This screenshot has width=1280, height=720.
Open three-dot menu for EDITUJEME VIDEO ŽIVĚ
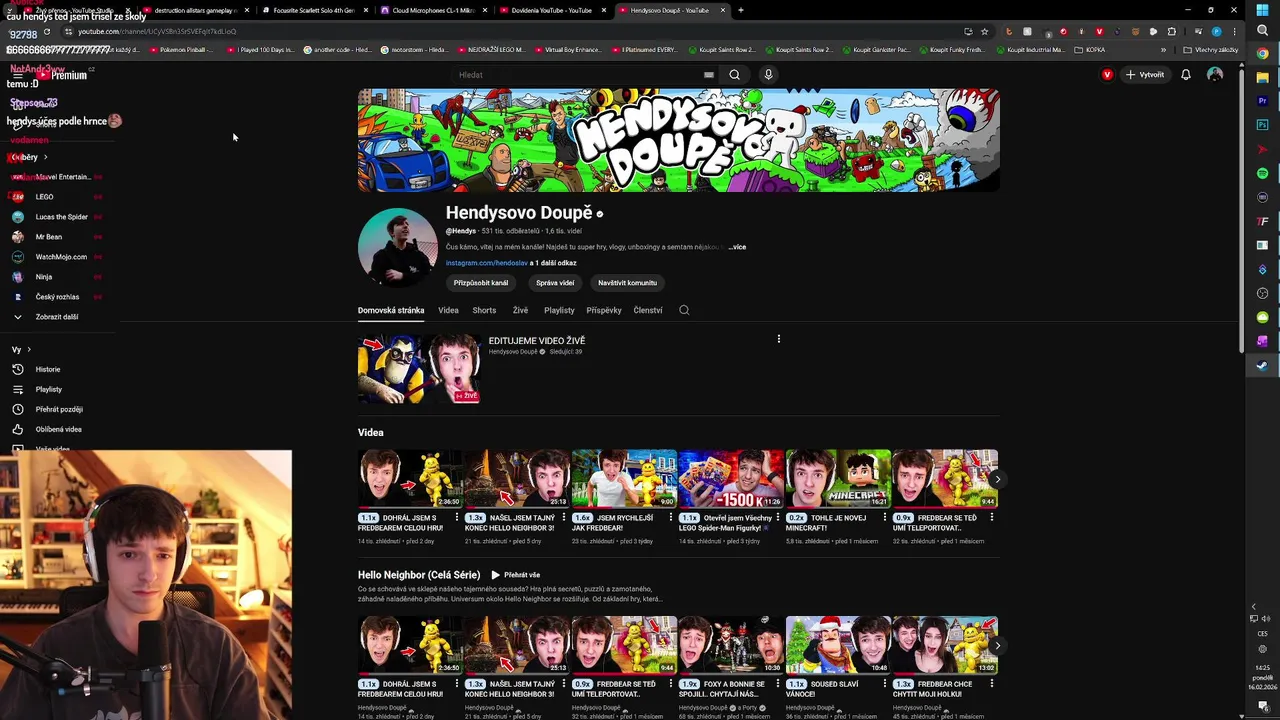[x=778, y=339]
